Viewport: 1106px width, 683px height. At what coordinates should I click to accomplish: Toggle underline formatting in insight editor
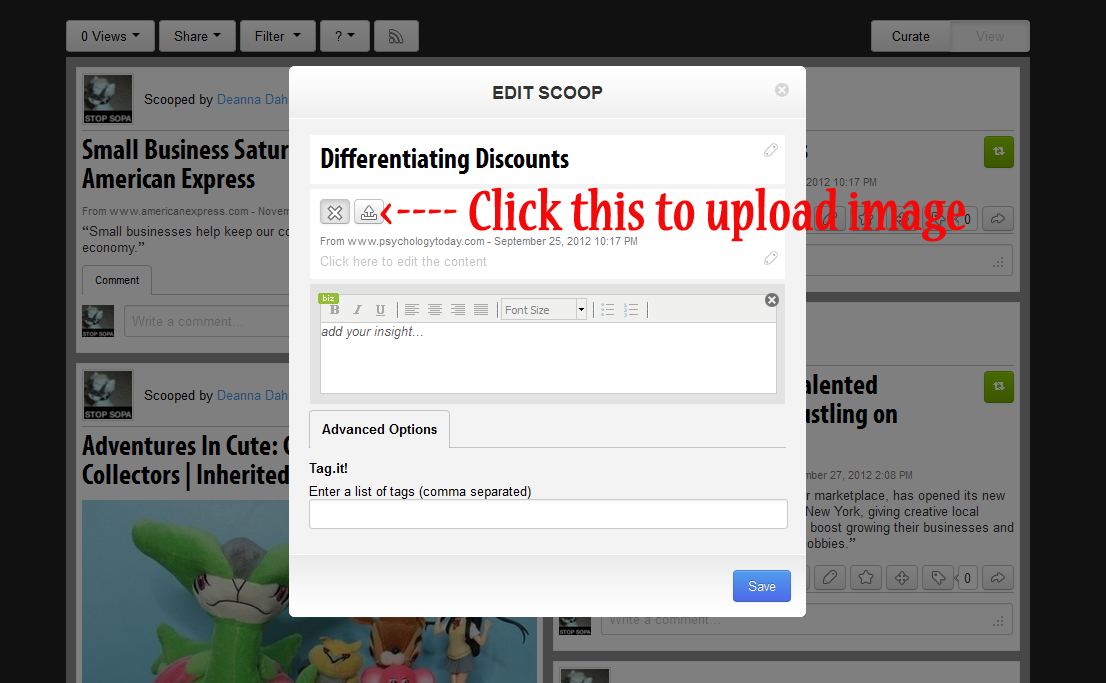(x=380, y=310)
